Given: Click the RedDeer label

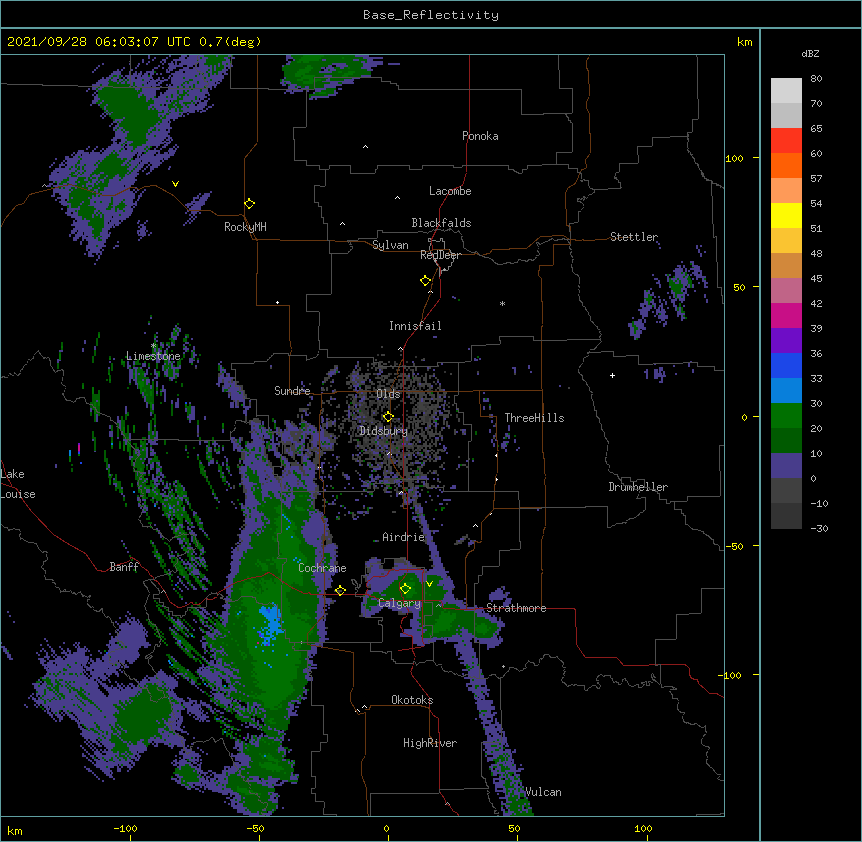Looking at the screenshot, I should (x=440, y=255).
